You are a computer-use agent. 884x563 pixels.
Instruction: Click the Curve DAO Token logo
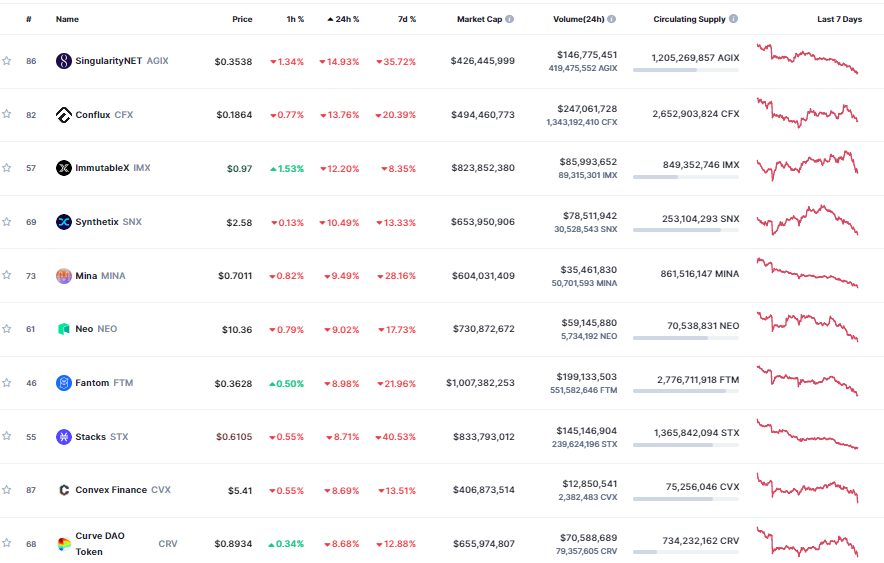point(64,544)
